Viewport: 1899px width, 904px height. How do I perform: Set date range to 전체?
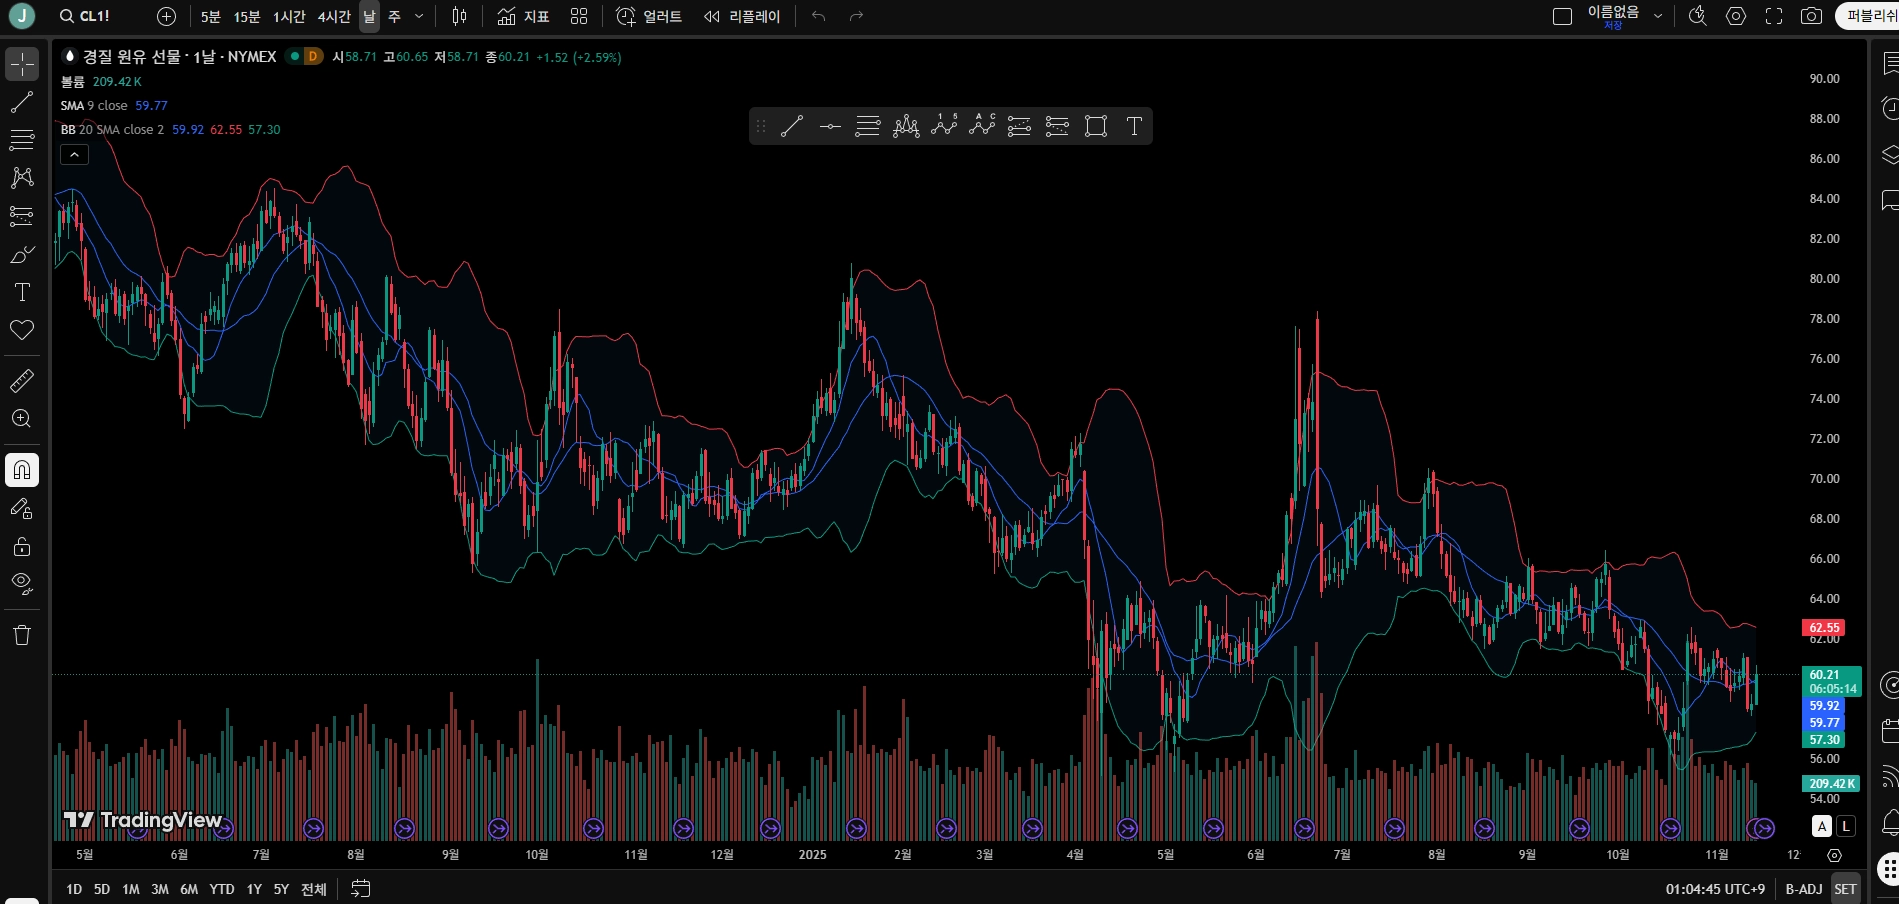(314, 889)
